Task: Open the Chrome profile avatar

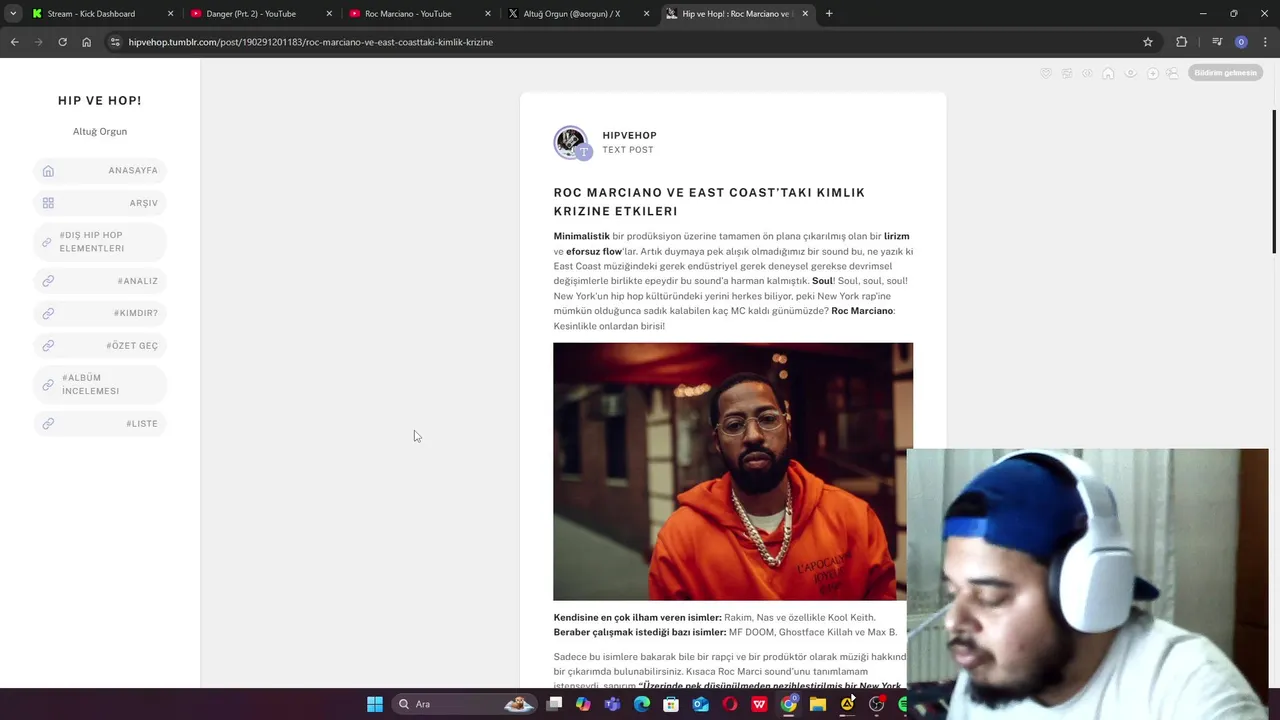Action: pos(1241,42)
